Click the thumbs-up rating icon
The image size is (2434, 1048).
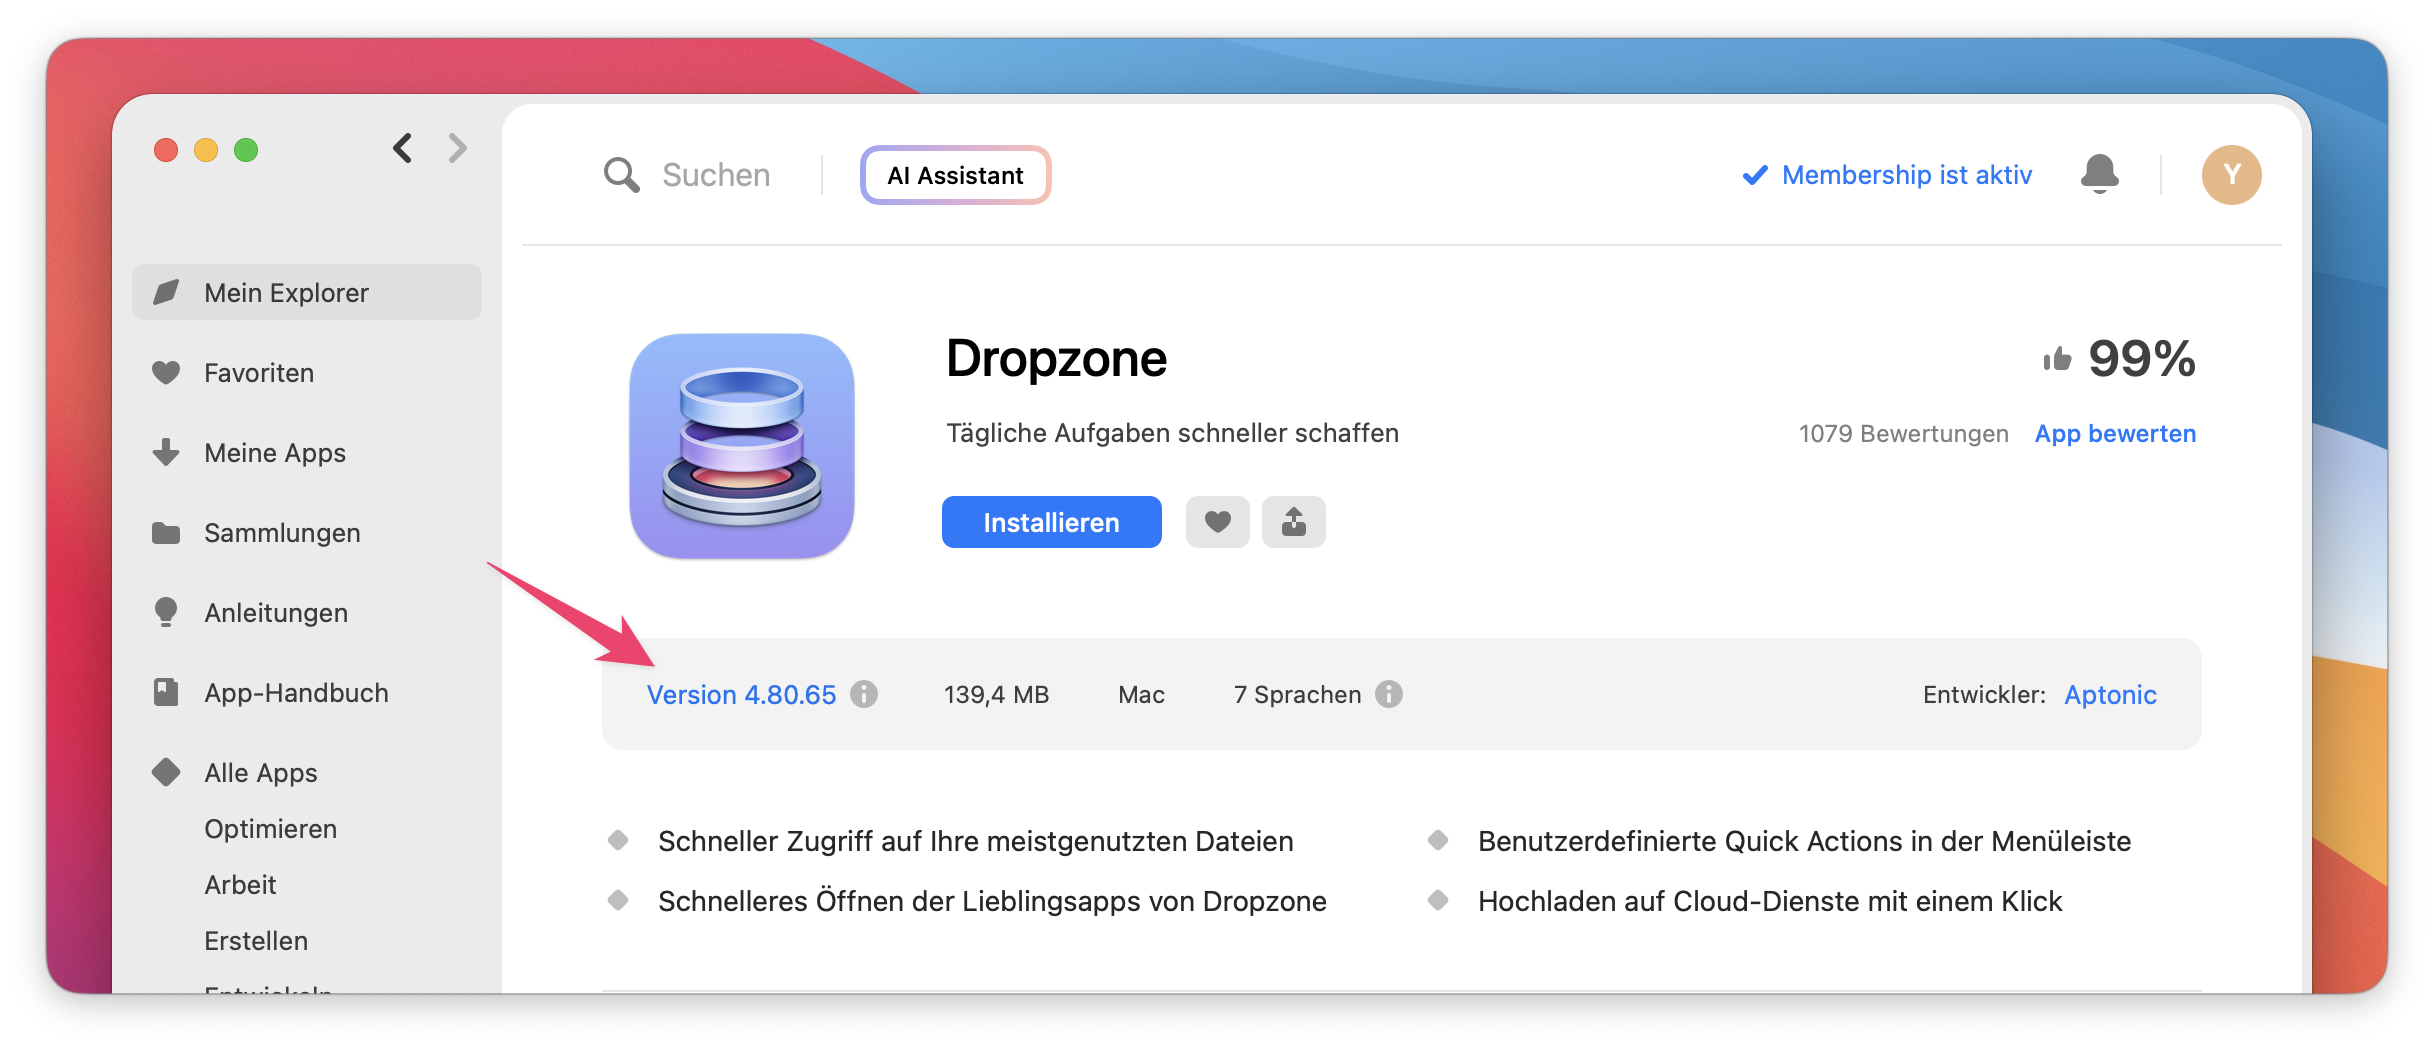2057,359
